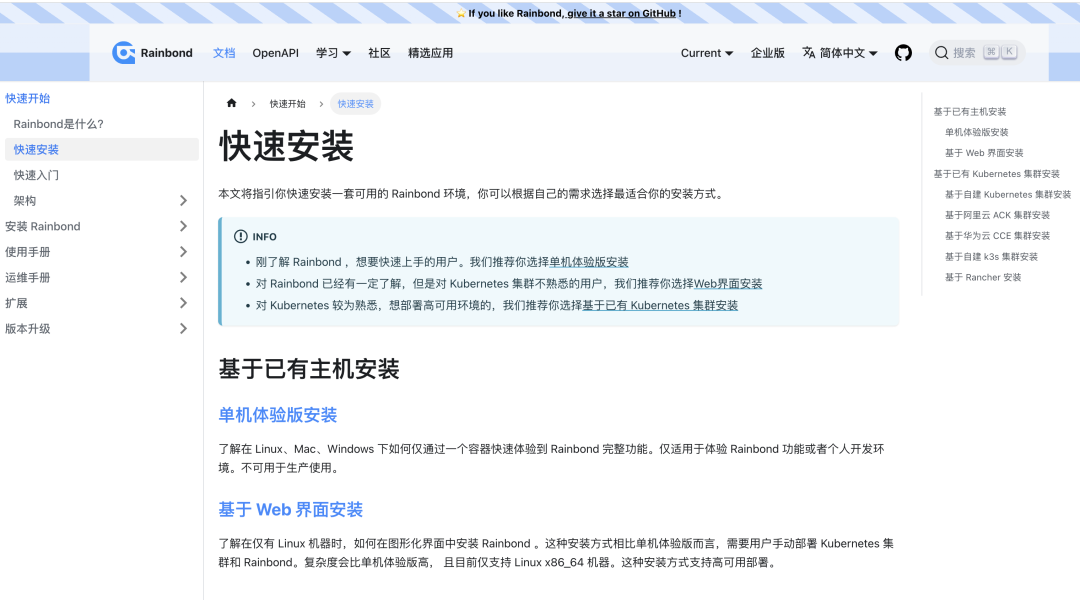
Task: Click the INFO exclamation circle icon
Action: (x=240, y=236)
